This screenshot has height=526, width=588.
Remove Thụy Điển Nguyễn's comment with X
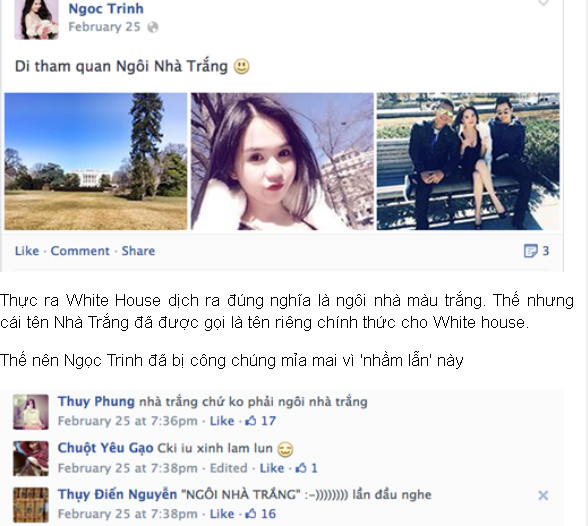(x=543, y=495)
